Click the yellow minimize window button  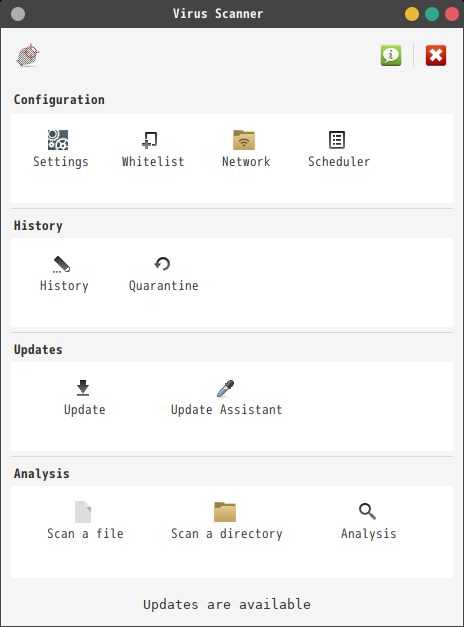tap(412, 14)
